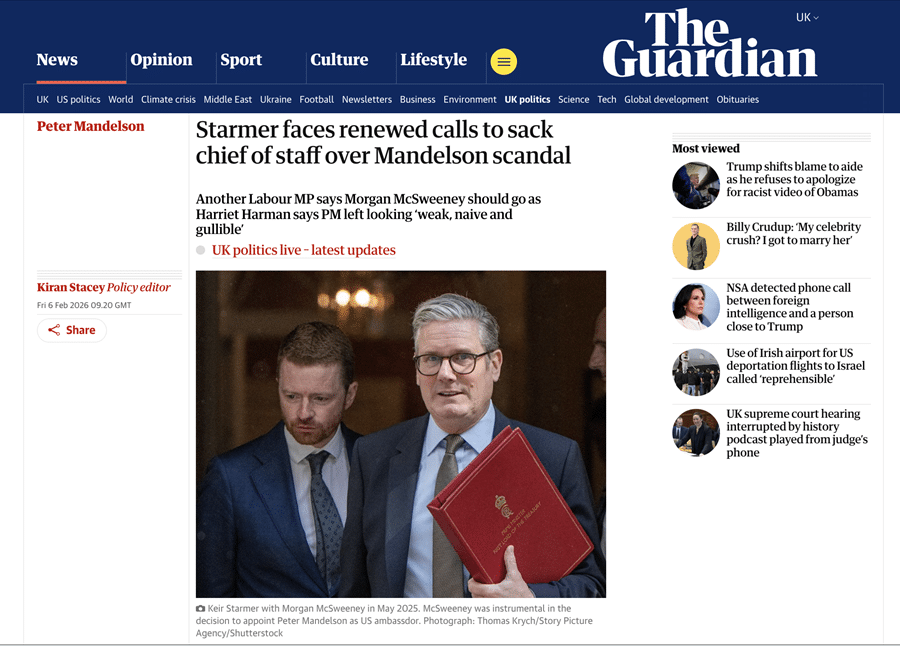Follow UK politics live latest updates link

point(304,250)
